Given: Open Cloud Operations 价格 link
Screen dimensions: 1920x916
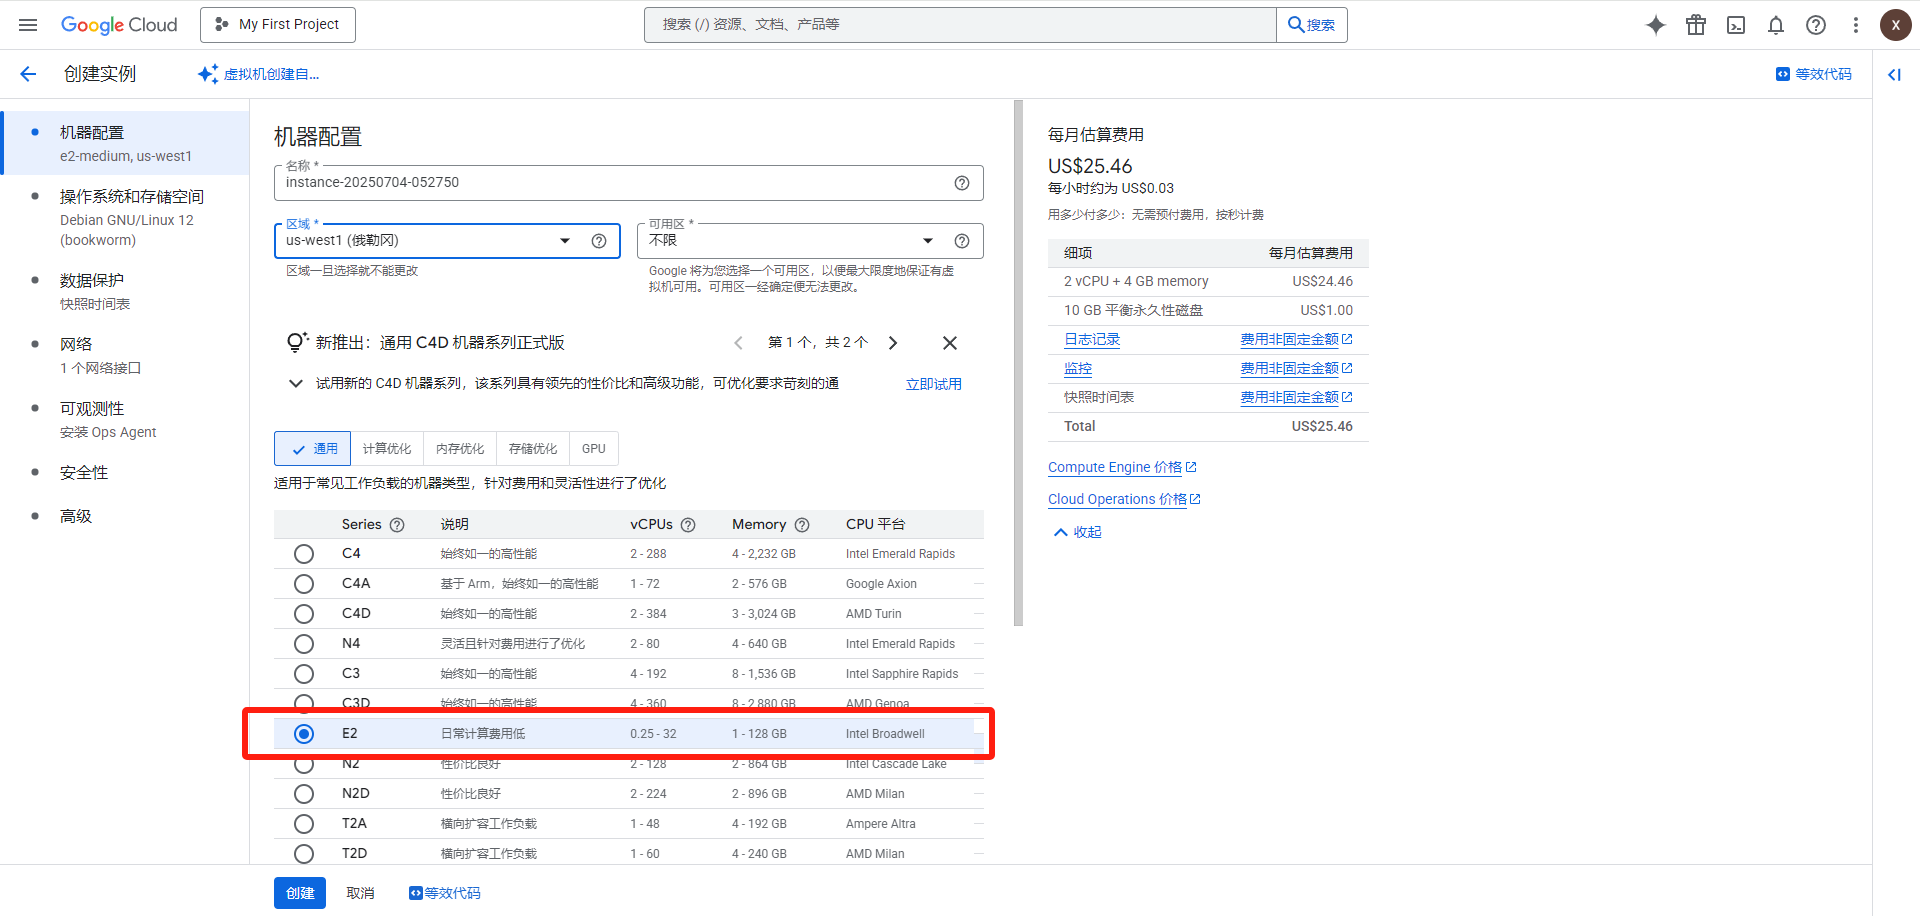Looking at the screenshot, I should click(x=1124, y=499).
